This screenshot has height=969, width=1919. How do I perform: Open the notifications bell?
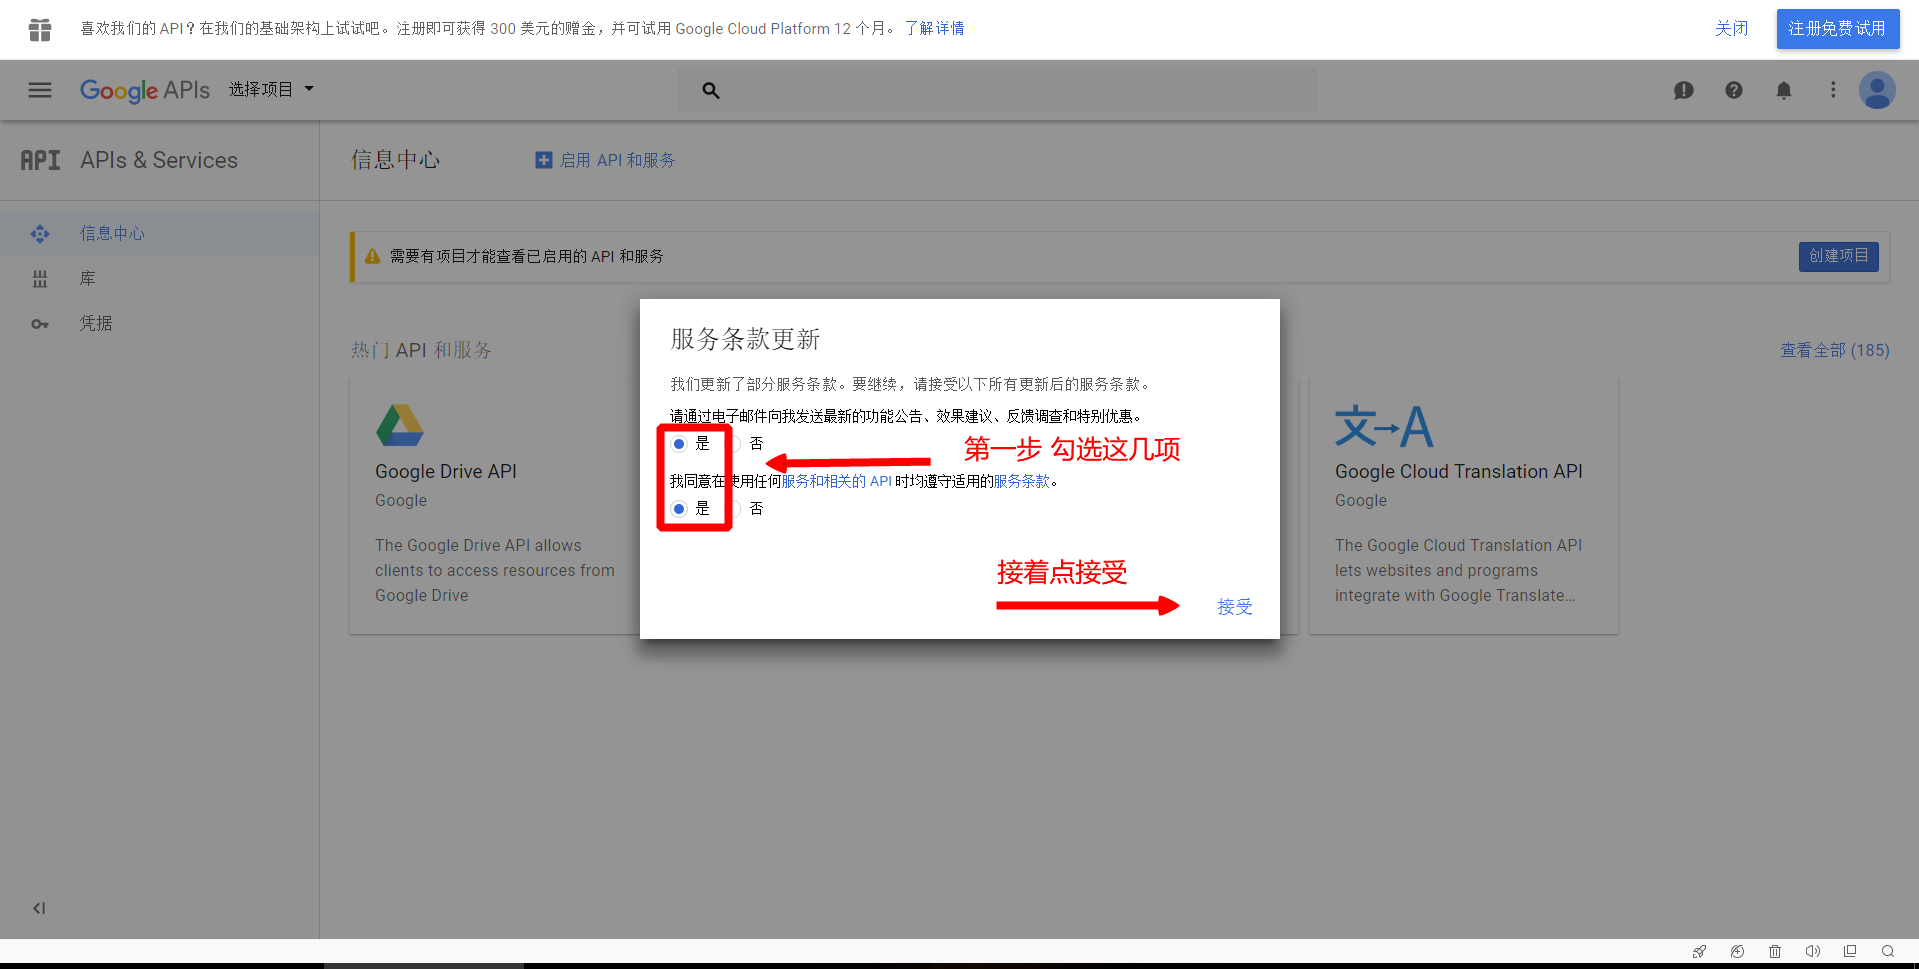pyautogui.click(x=1784, y=91)
